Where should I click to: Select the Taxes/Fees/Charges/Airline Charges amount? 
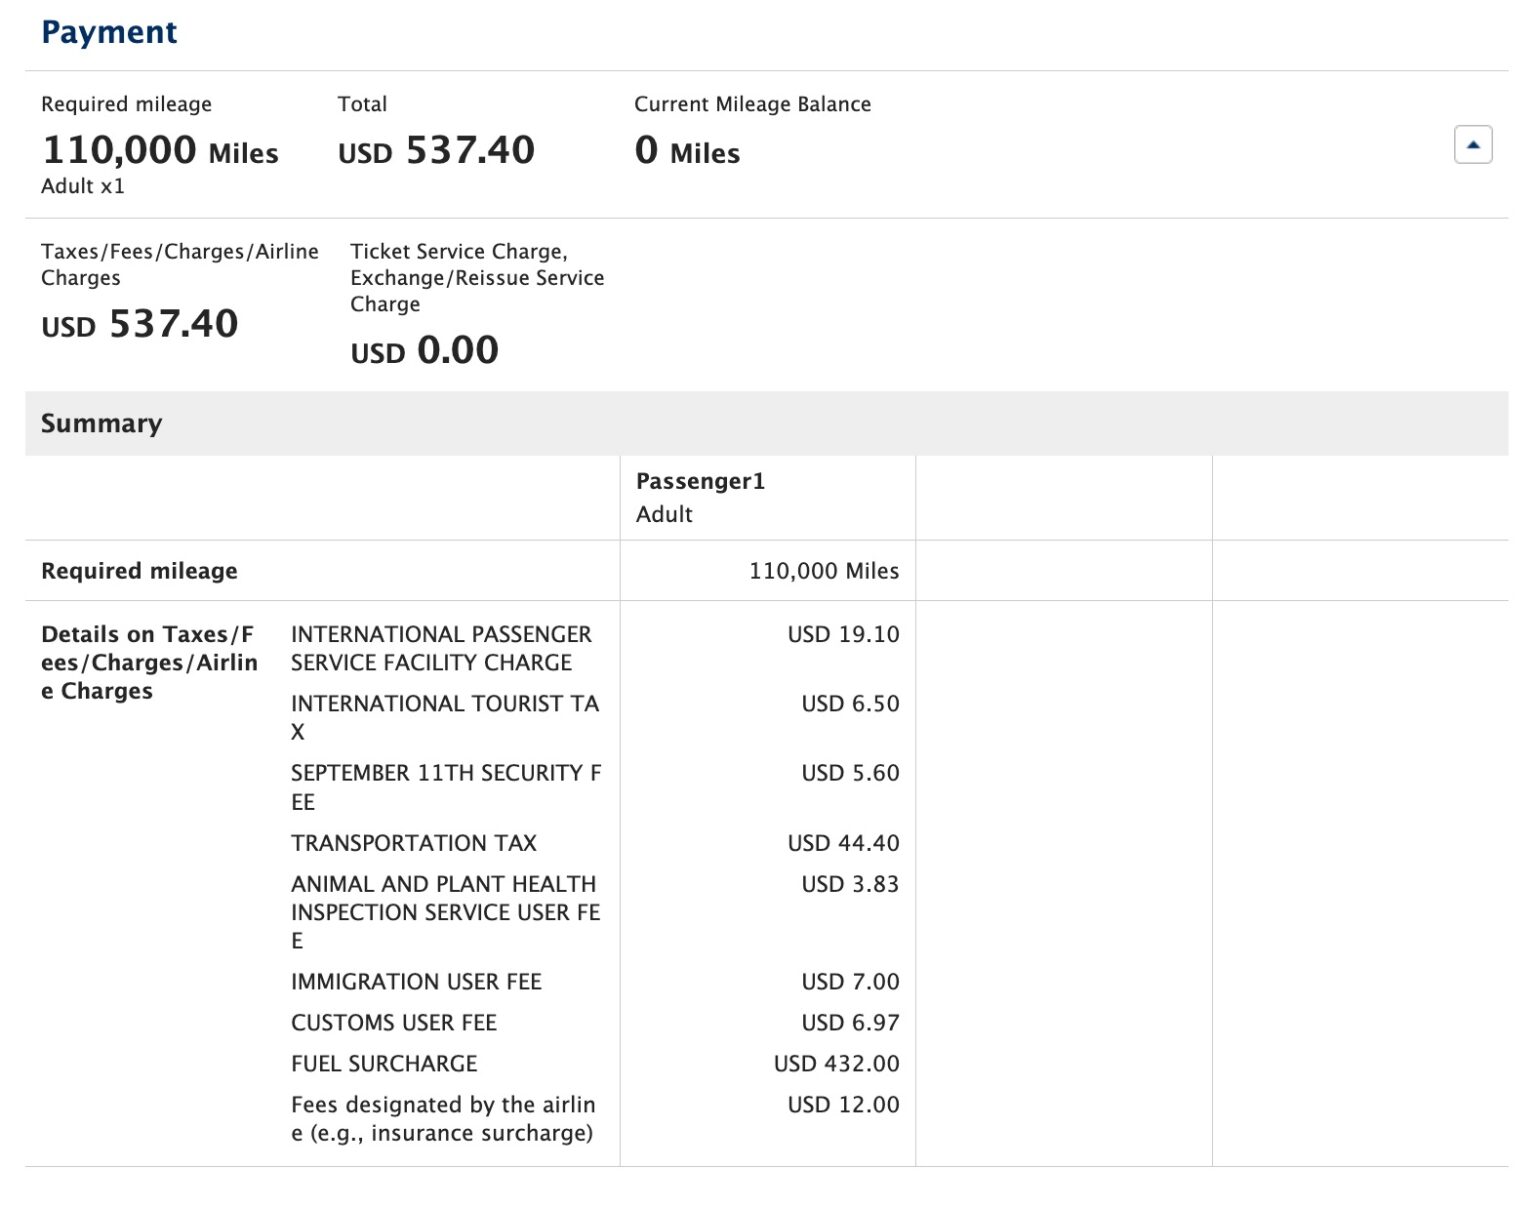(139, 324)
